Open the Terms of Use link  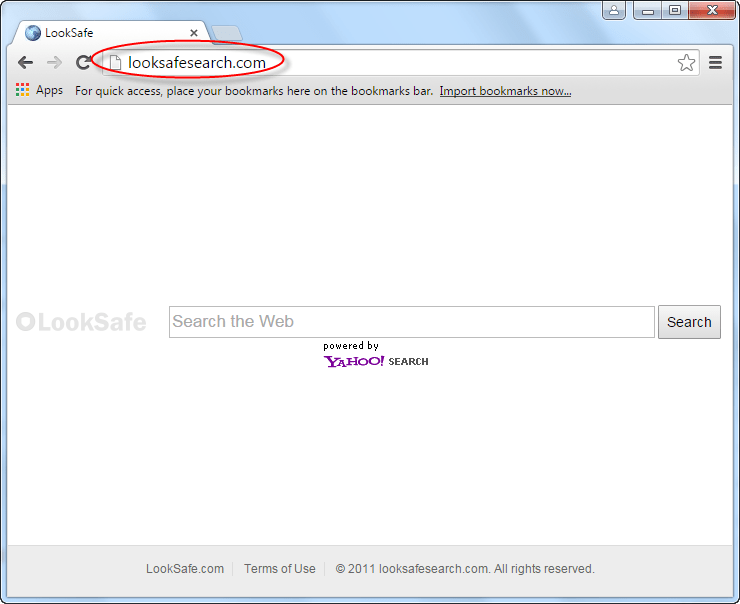pyautogui.click(x=279, y=569)
